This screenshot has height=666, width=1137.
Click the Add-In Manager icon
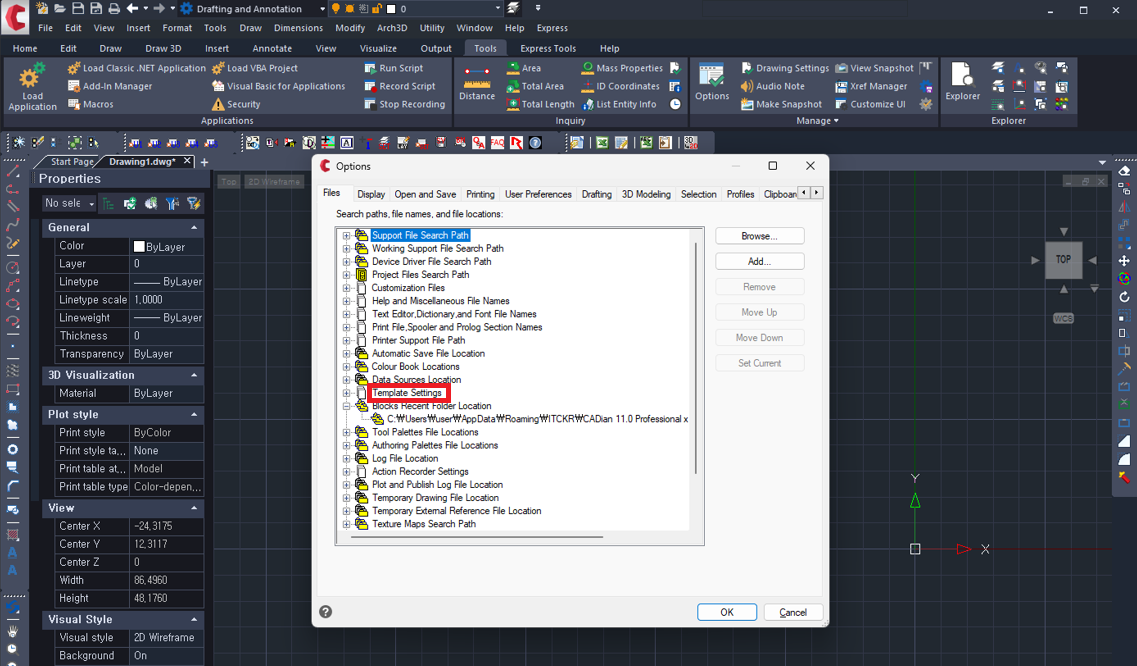(74, 86)
